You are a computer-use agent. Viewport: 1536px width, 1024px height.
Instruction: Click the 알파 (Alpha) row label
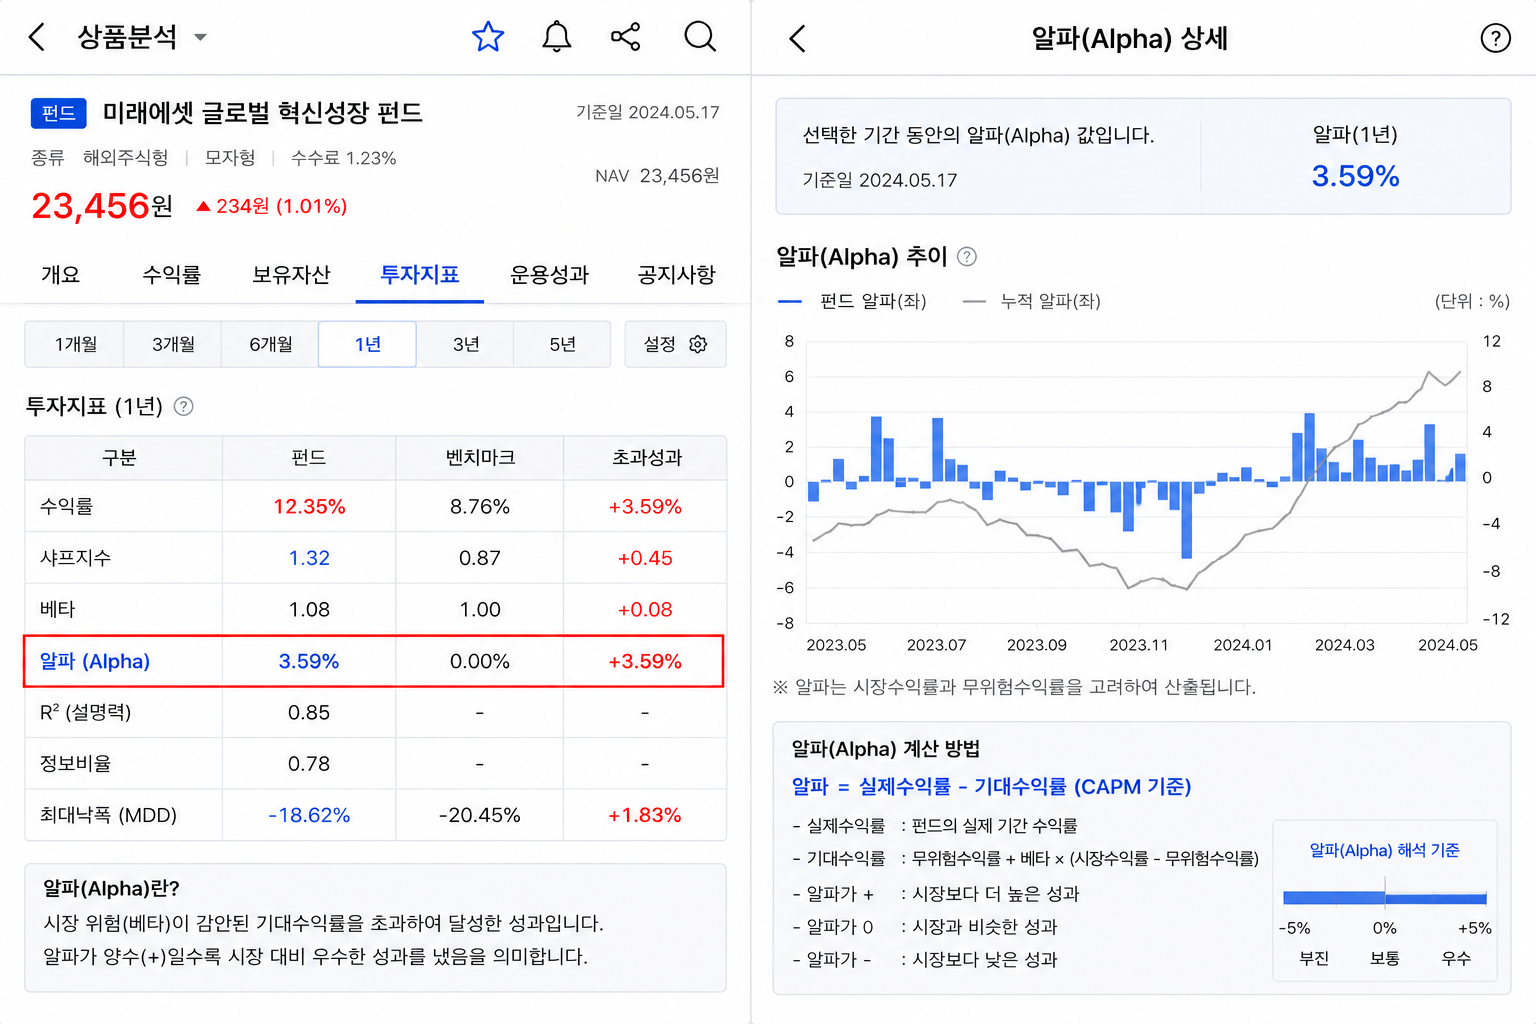(x=95, y=661)
